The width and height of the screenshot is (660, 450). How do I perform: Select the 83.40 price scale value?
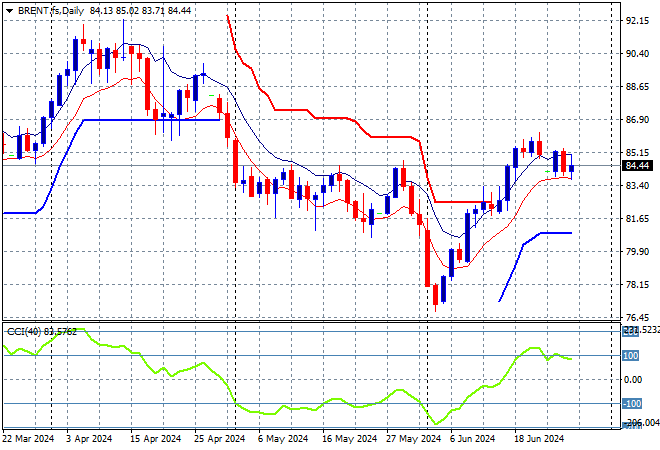tap(637, 185)
